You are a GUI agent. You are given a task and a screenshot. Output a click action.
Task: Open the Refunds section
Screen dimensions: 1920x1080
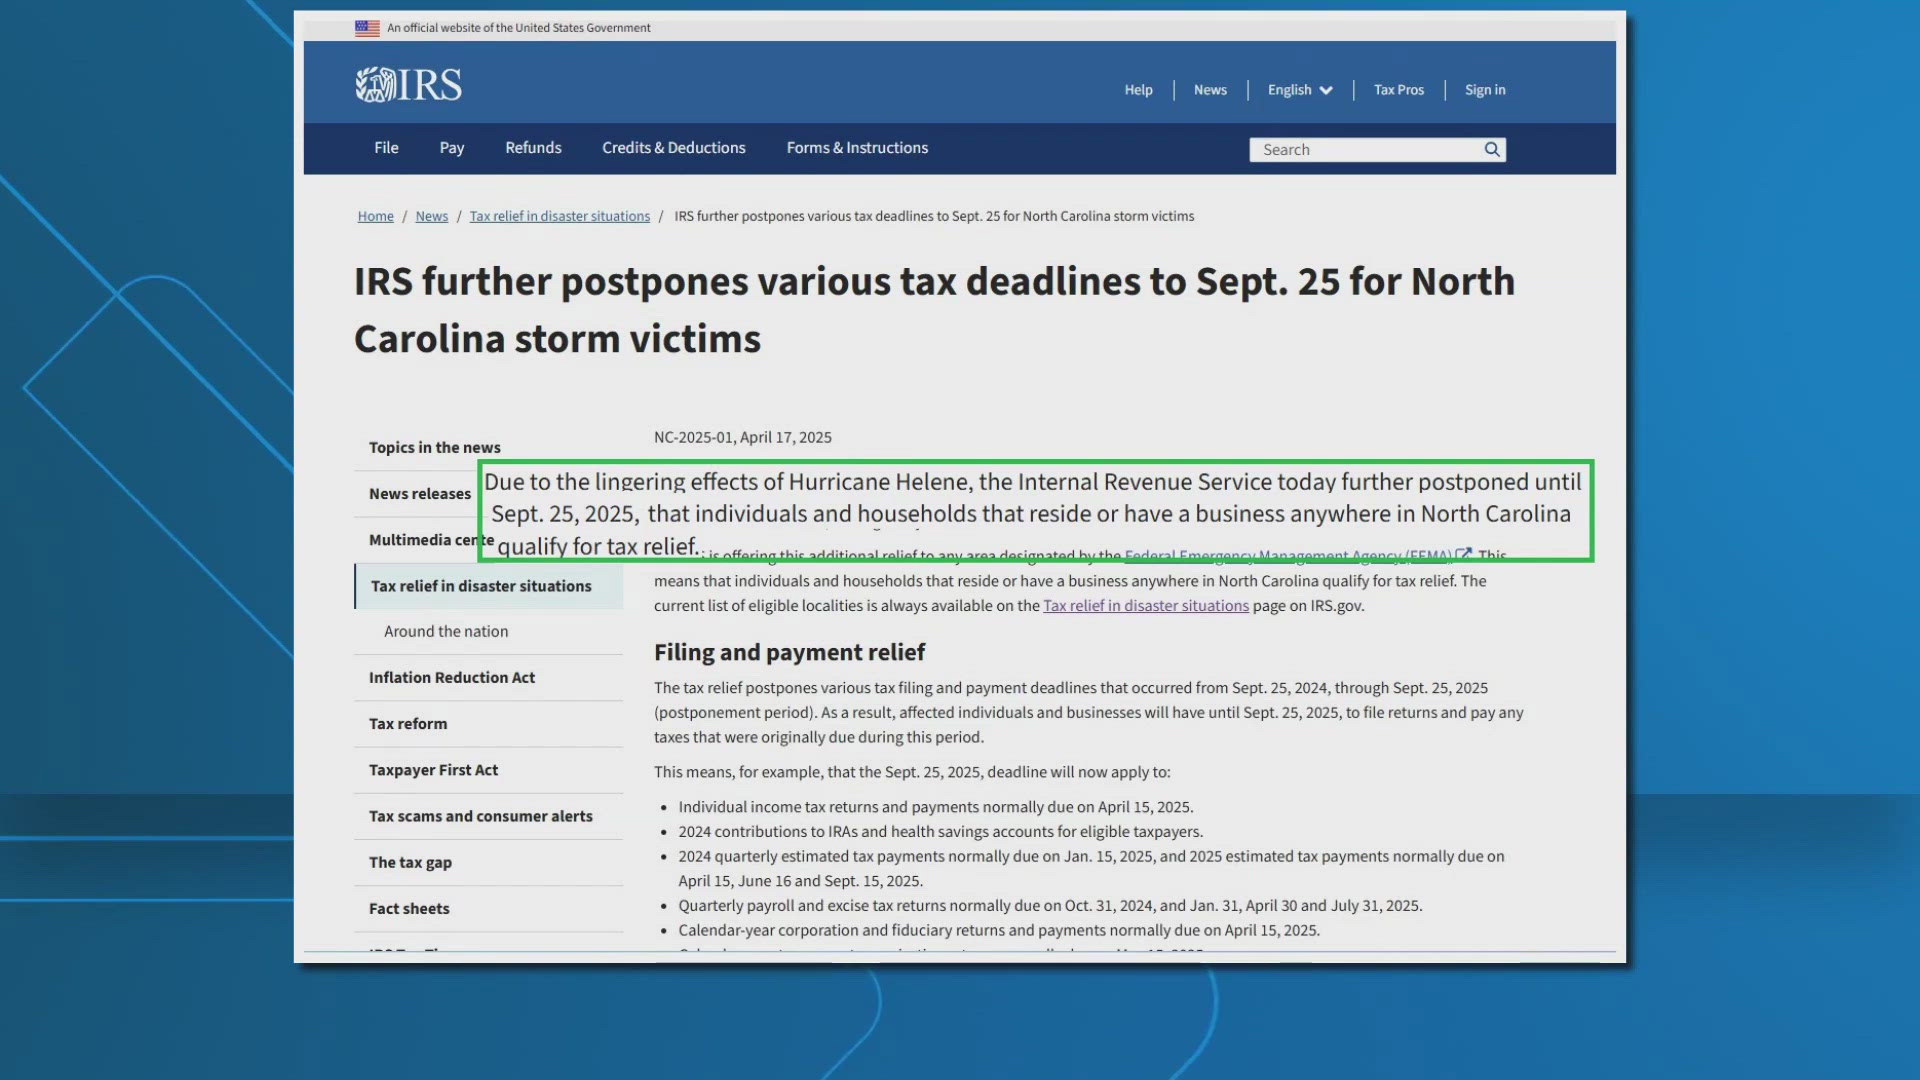(x=532, y=147)
